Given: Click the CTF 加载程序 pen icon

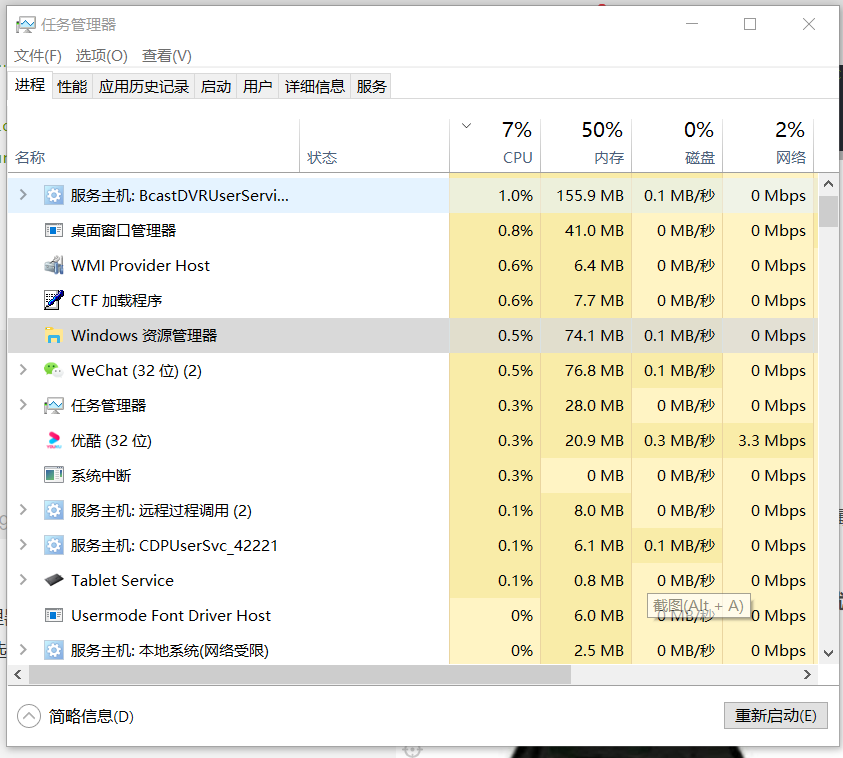Looking at the screenshot, I should pos(53,300).
